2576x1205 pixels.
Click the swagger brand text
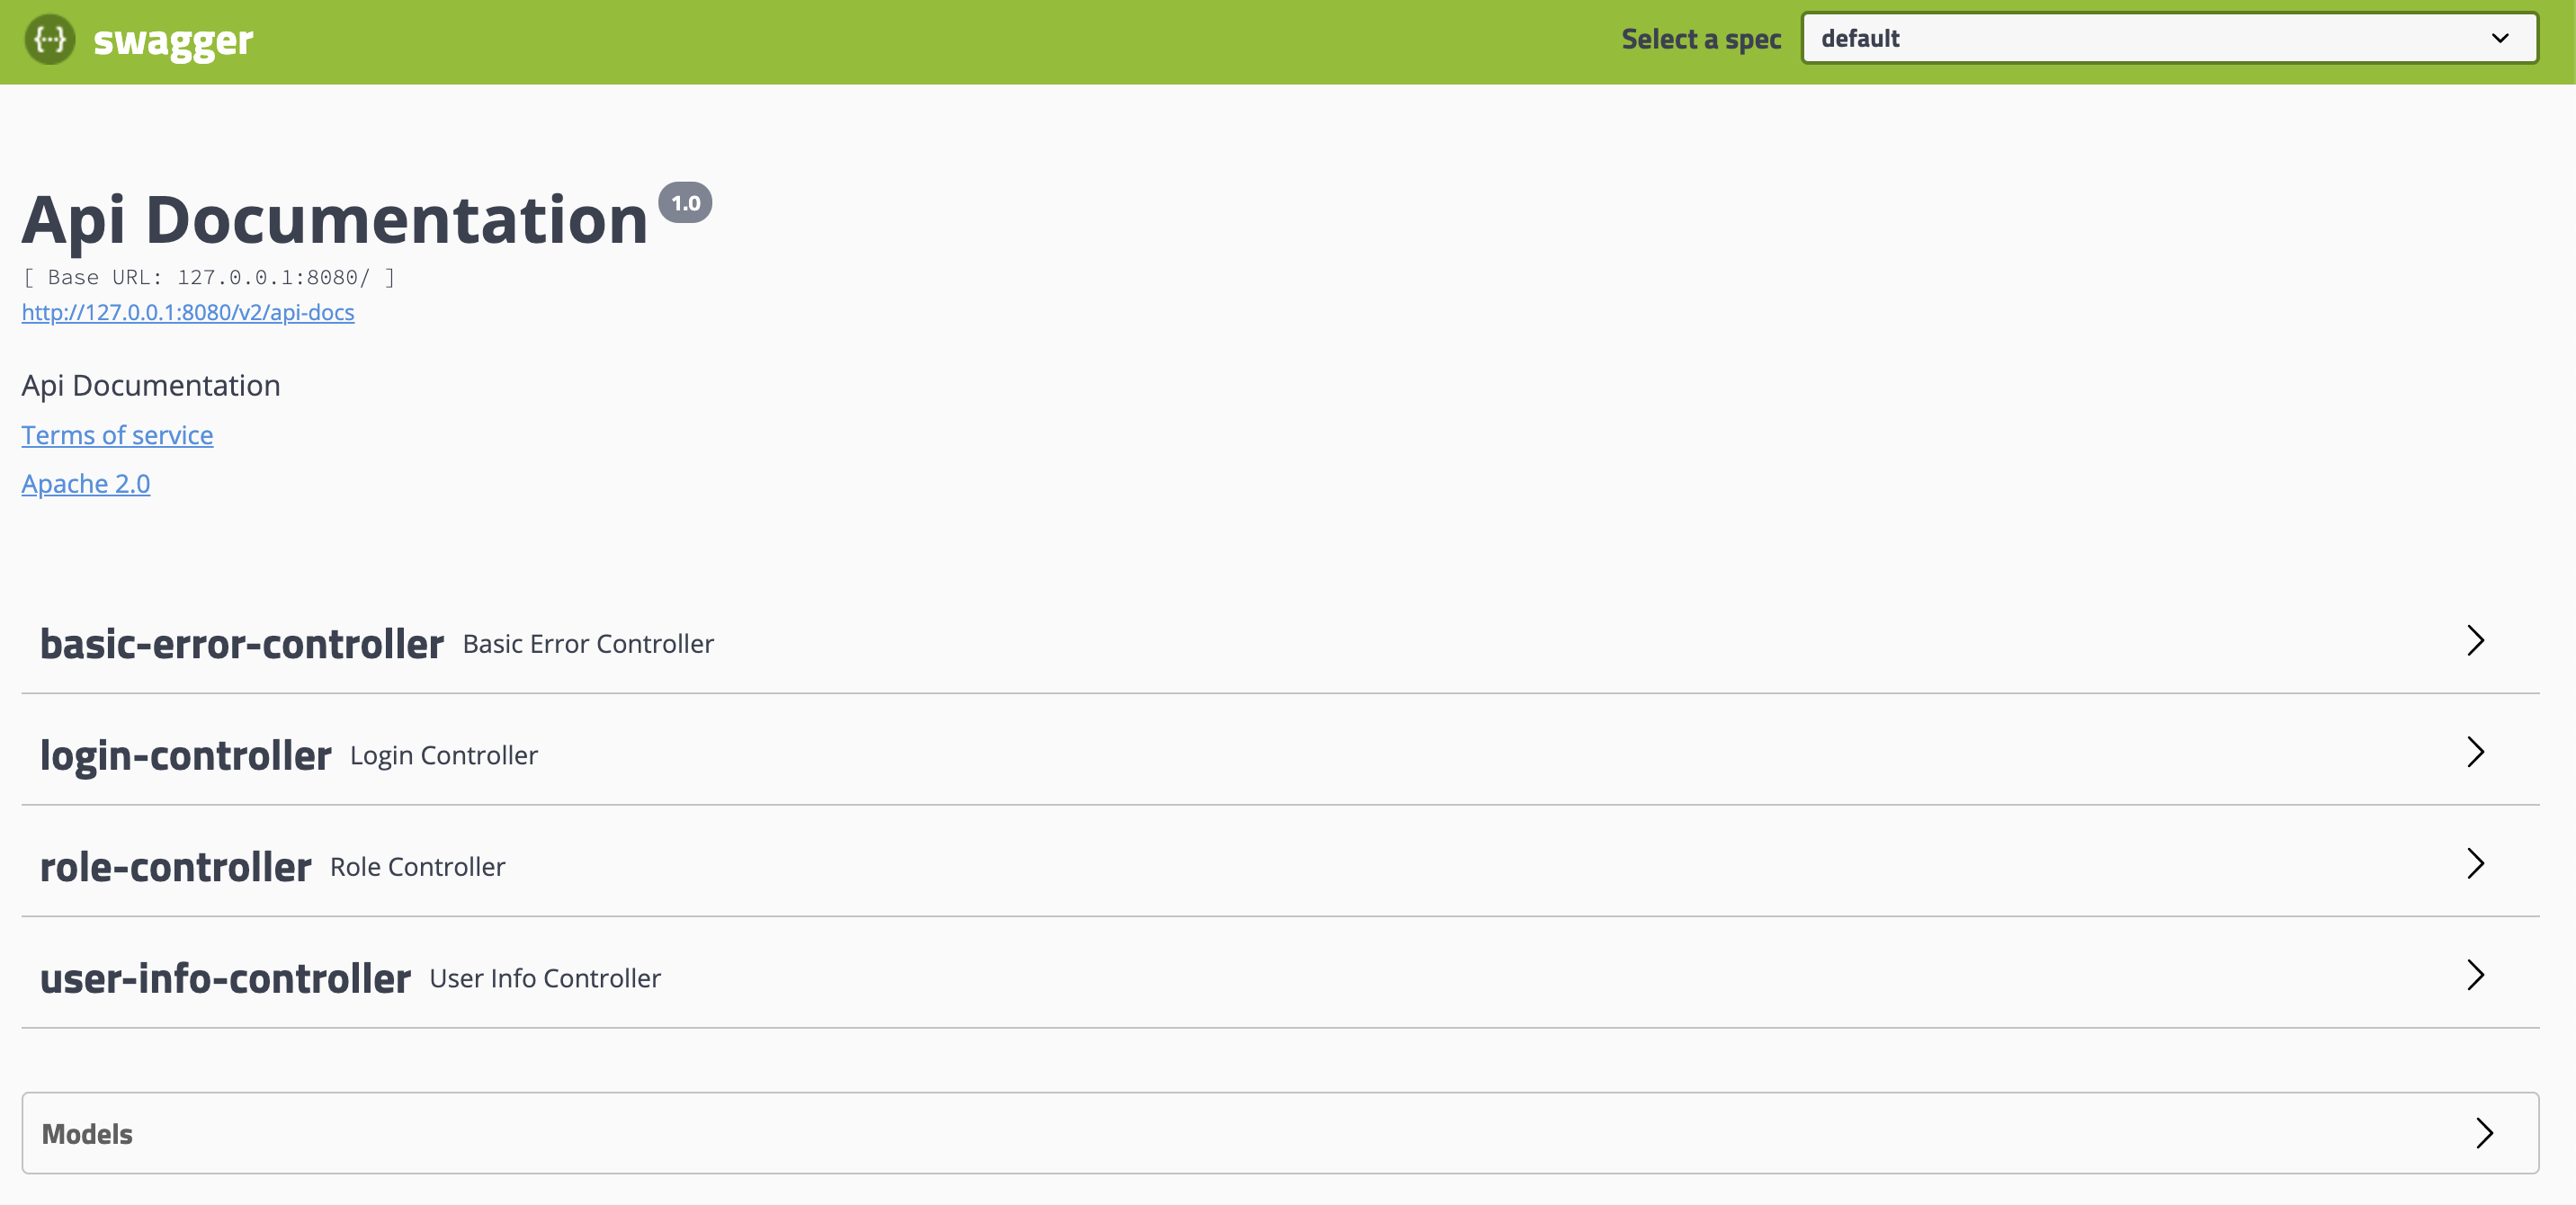point(173,41)
